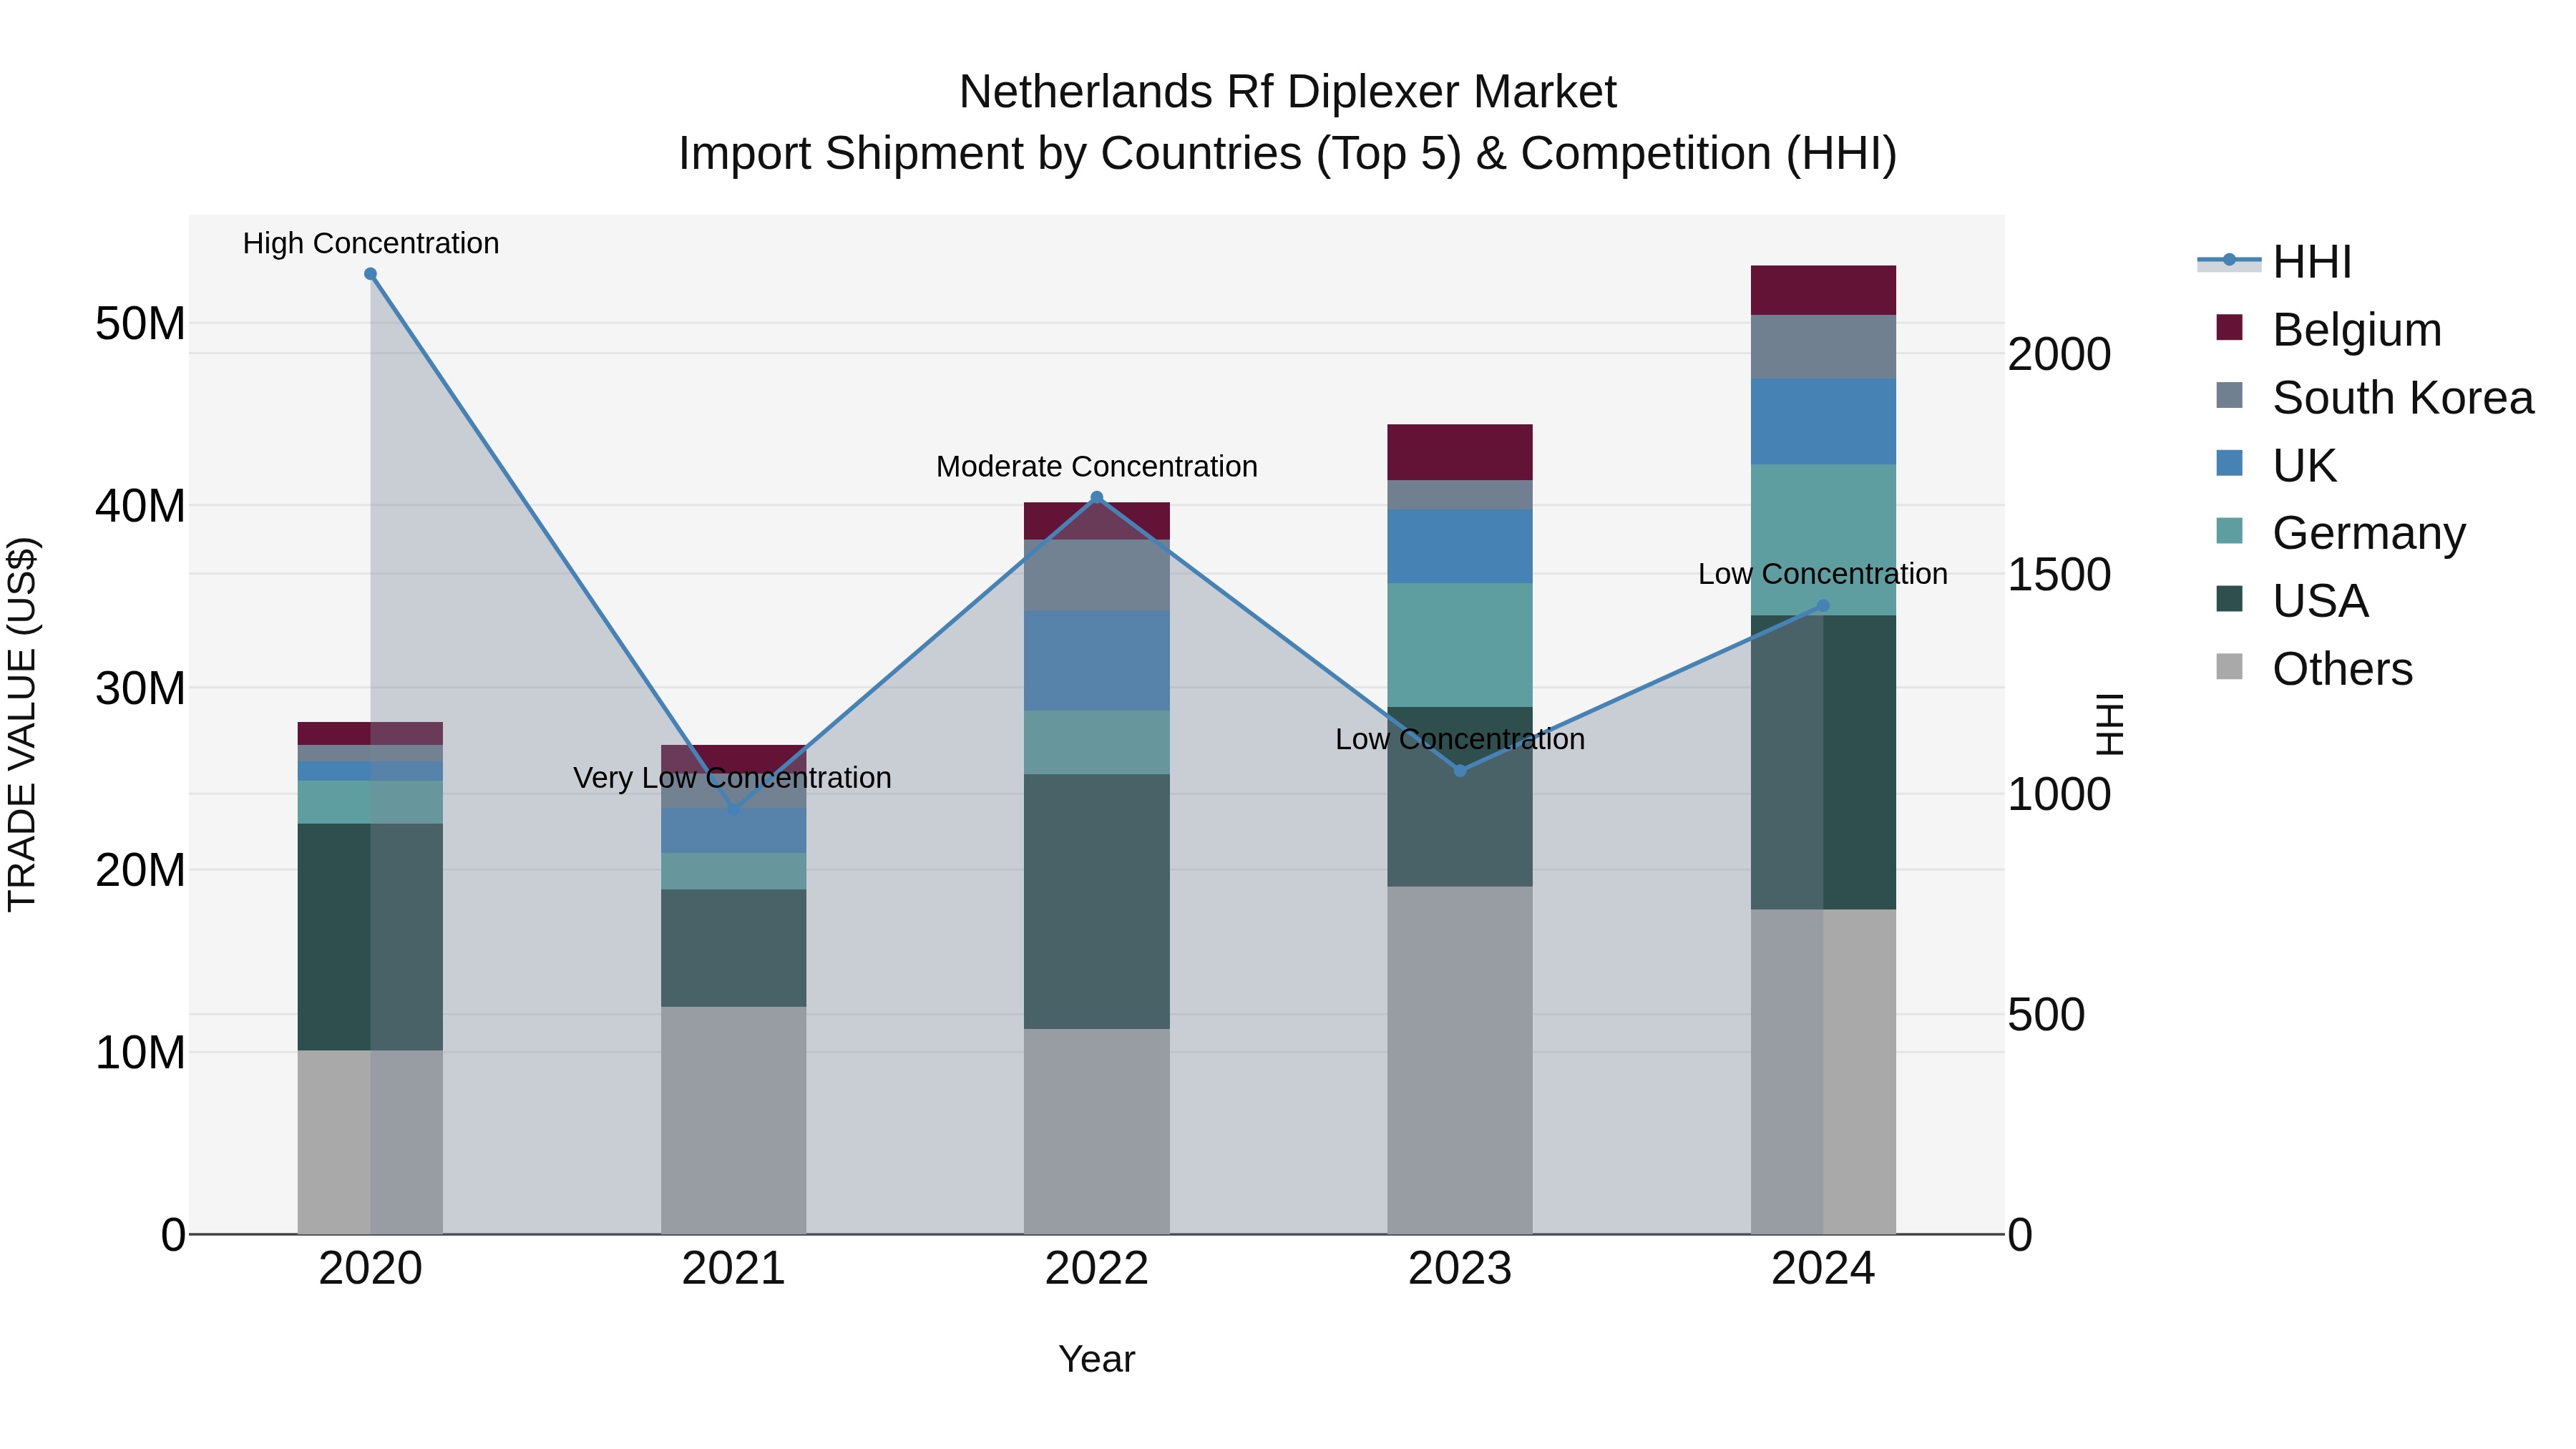Click the 40M y-axis tick label
Viewport: 2576px width, 1449px height.
pos(140,506)
